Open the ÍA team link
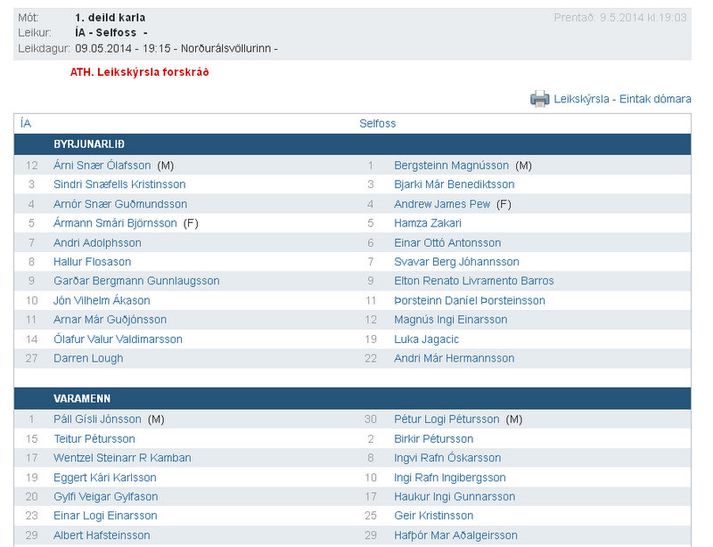Image resolution: width=713 pixels, height=547 pixels. 26,123
